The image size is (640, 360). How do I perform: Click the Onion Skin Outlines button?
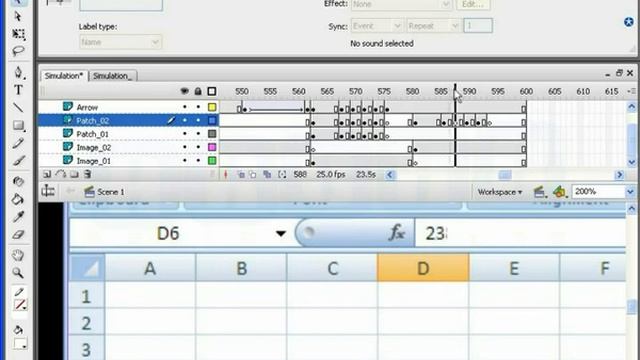click(253, 175)
